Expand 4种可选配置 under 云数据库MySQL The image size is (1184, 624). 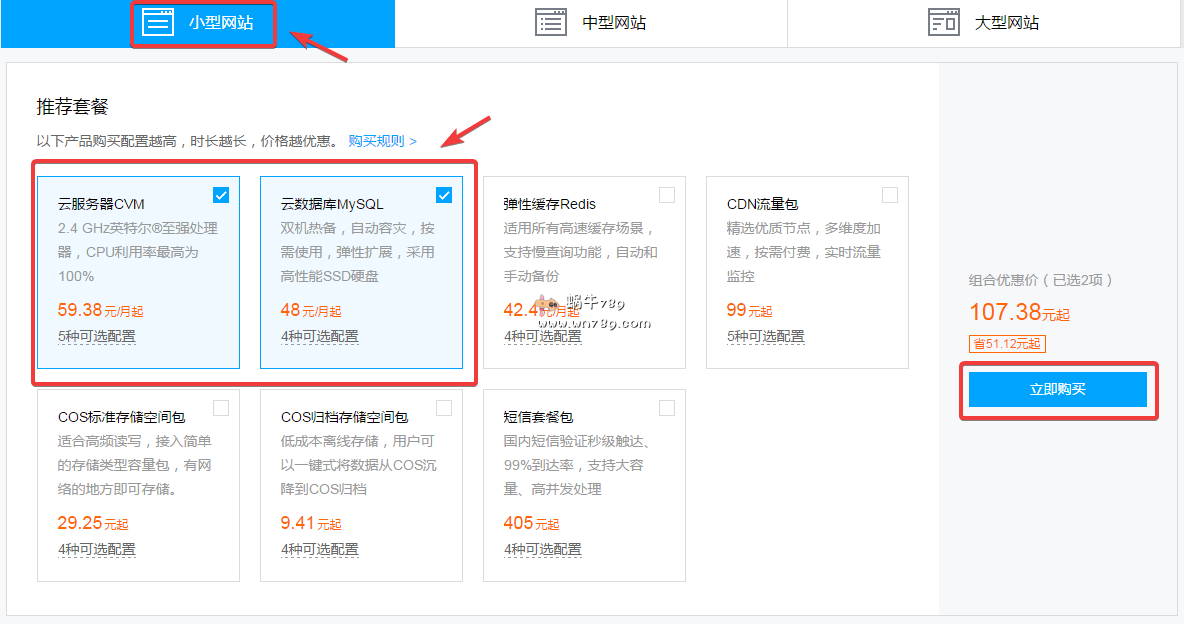coord(320,336)
